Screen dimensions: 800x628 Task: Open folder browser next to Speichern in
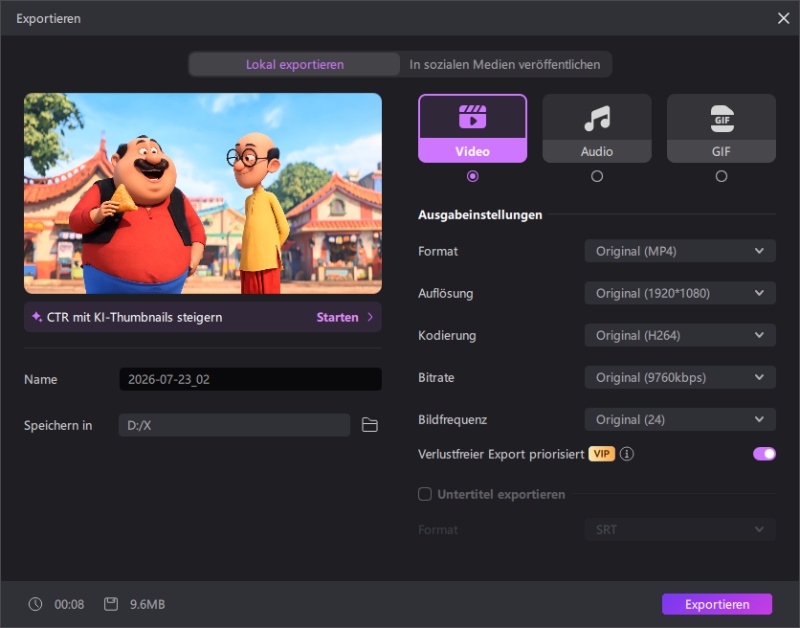pyautogui.click(x=369, y=425)
